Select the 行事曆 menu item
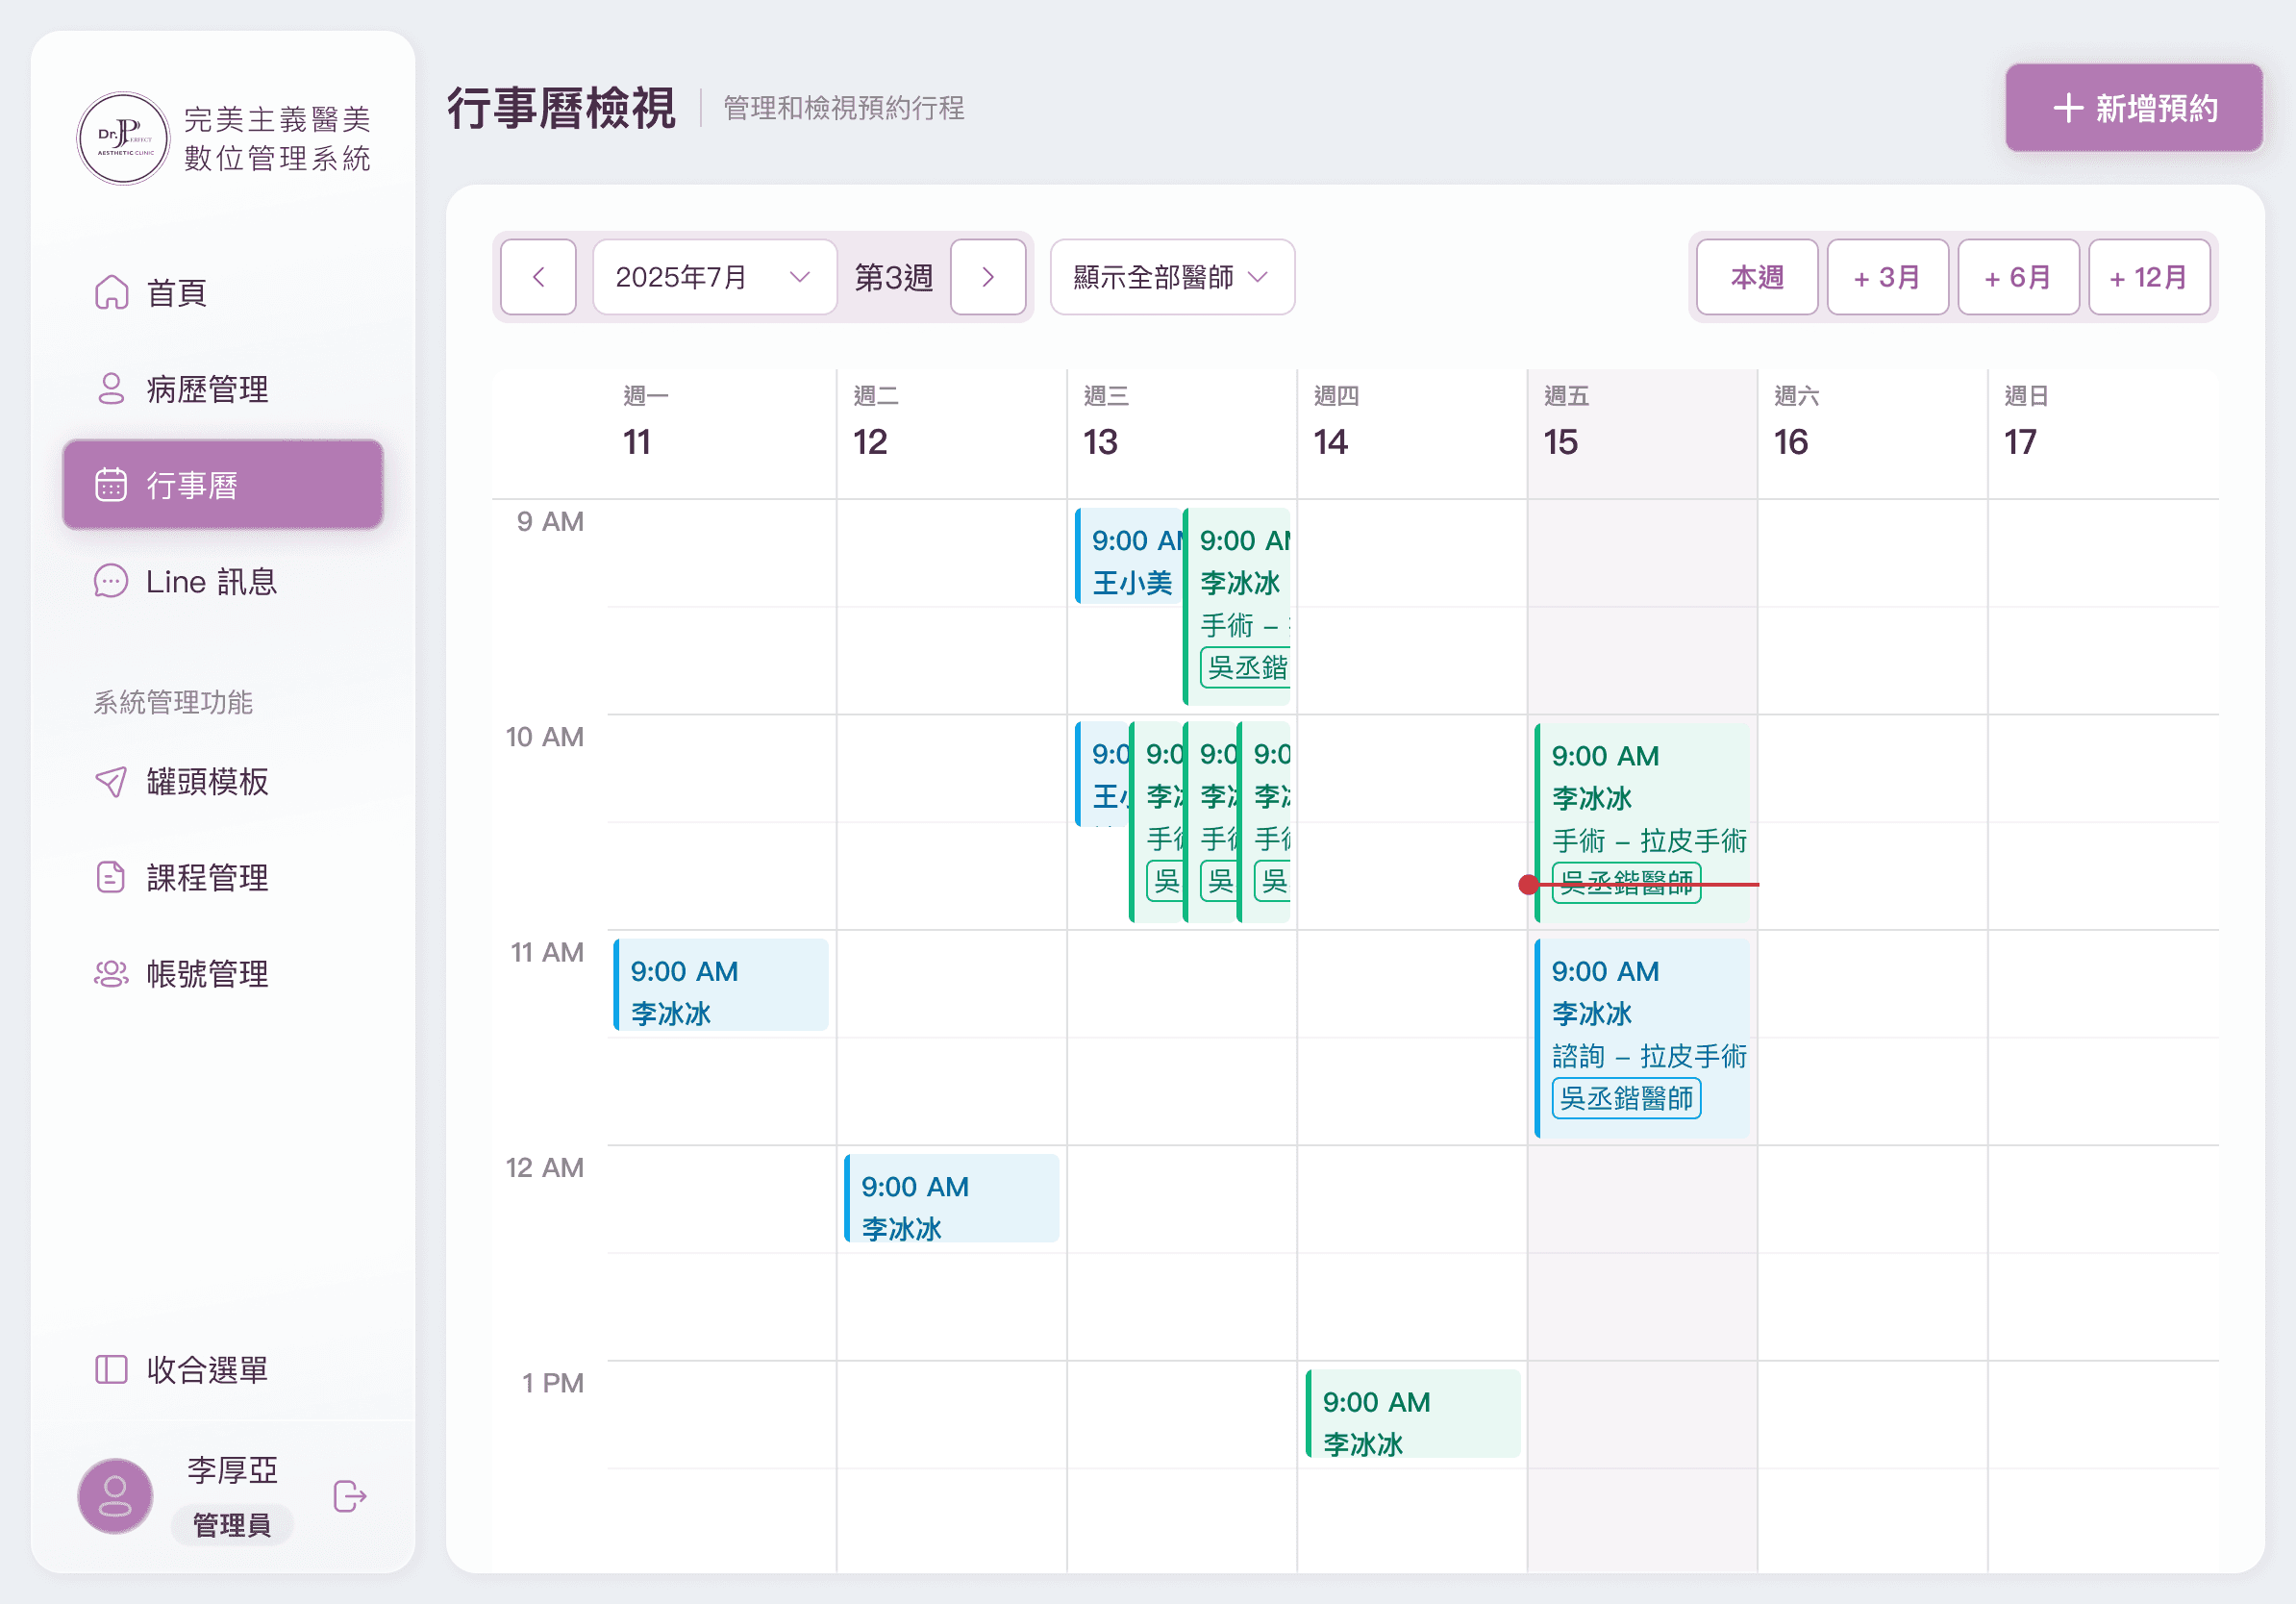 [x=223, y=485]
